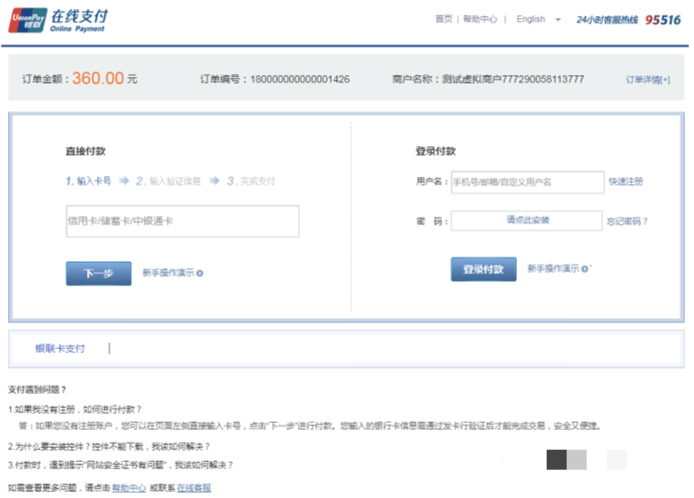The image size is (694, 498).
Task: Click the 用户名 username field
Action: pos(527,182)
